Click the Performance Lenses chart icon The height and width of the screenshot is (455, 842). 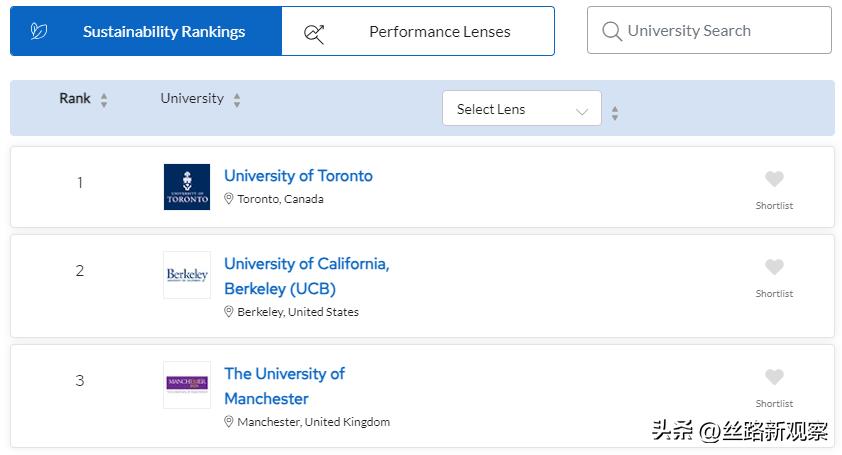coord(314,32)
